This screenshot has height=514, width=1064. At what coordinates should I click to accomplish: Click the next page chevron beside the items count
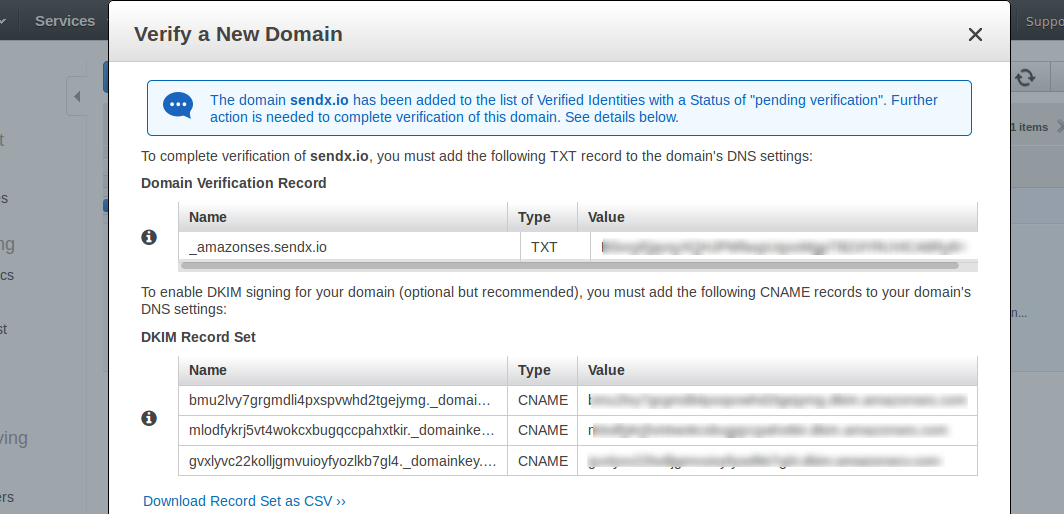click(1059, 127)
